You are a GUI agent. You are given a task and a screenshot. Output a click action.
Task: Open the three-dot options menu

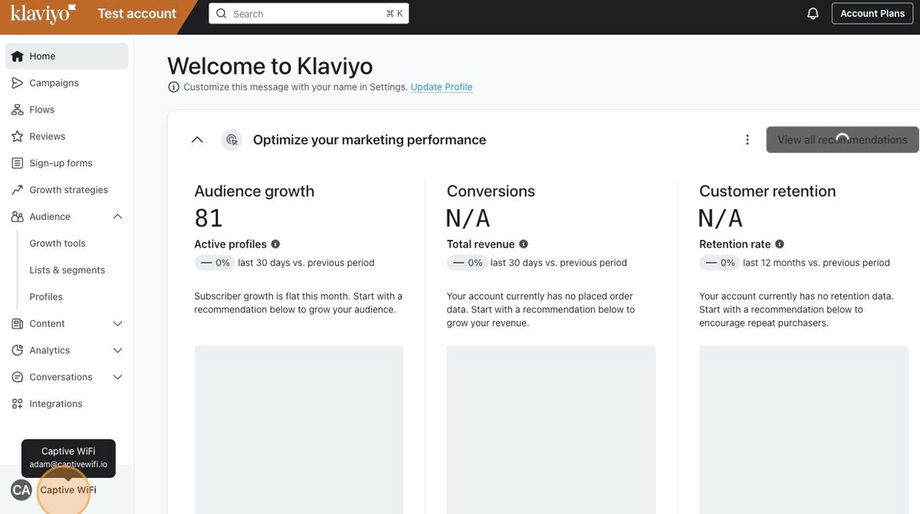click(x=747, y=140)
